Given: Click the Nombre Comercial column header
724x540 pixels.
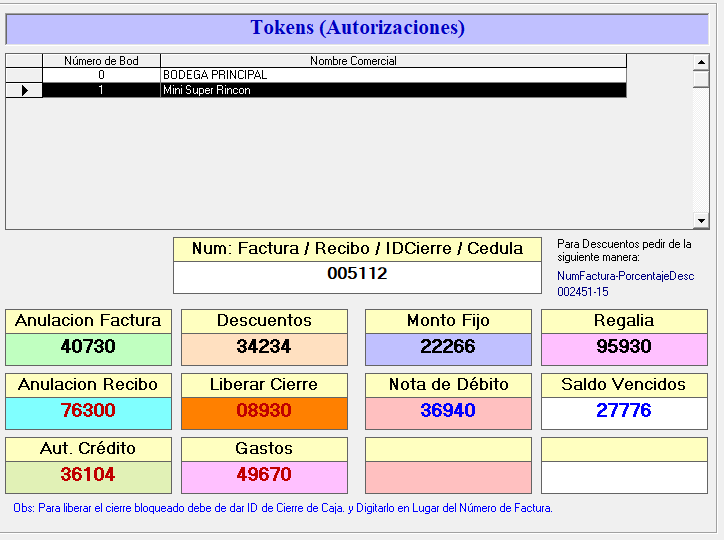Looking at the screenshot, I should point(393,61).
